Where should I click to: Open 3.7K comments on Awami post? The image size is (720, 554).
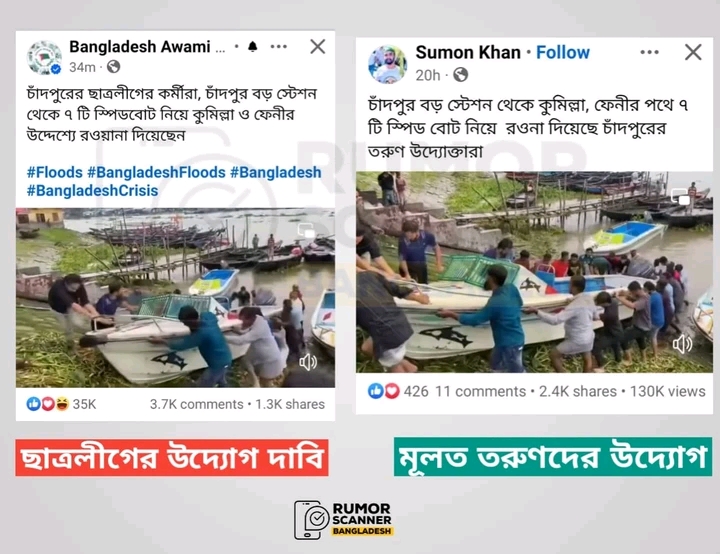coord(196,404)
